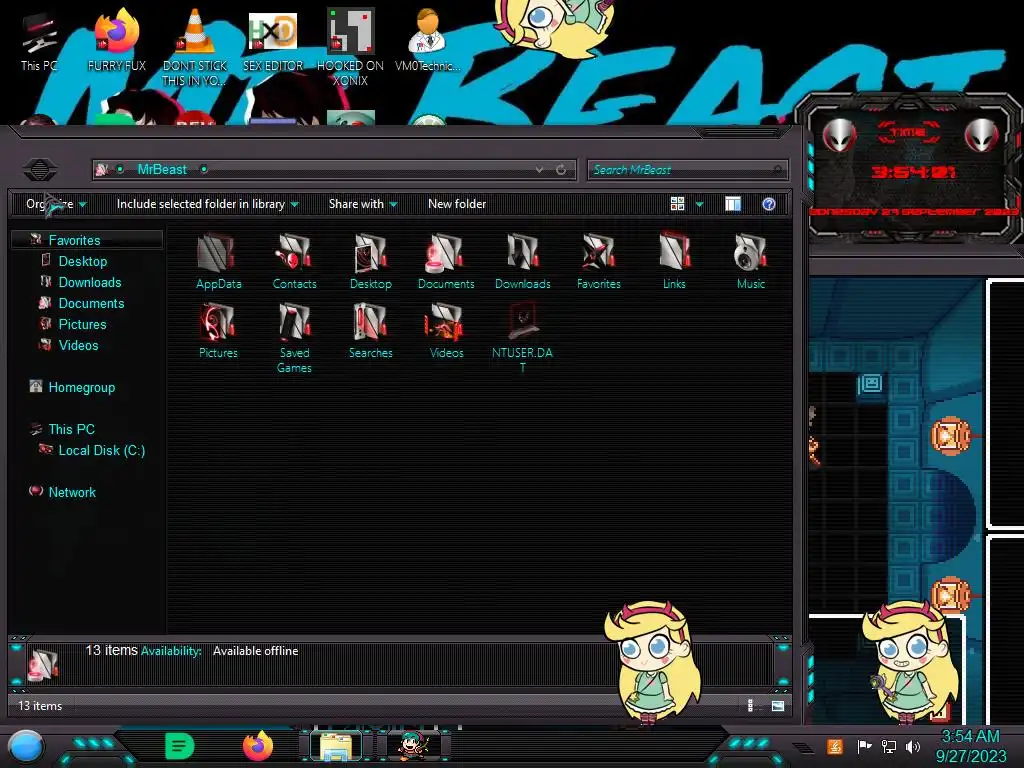Screen dimensions: 1024x768
Task: Select Videos in navigation pane
Action: click(78, 345)
